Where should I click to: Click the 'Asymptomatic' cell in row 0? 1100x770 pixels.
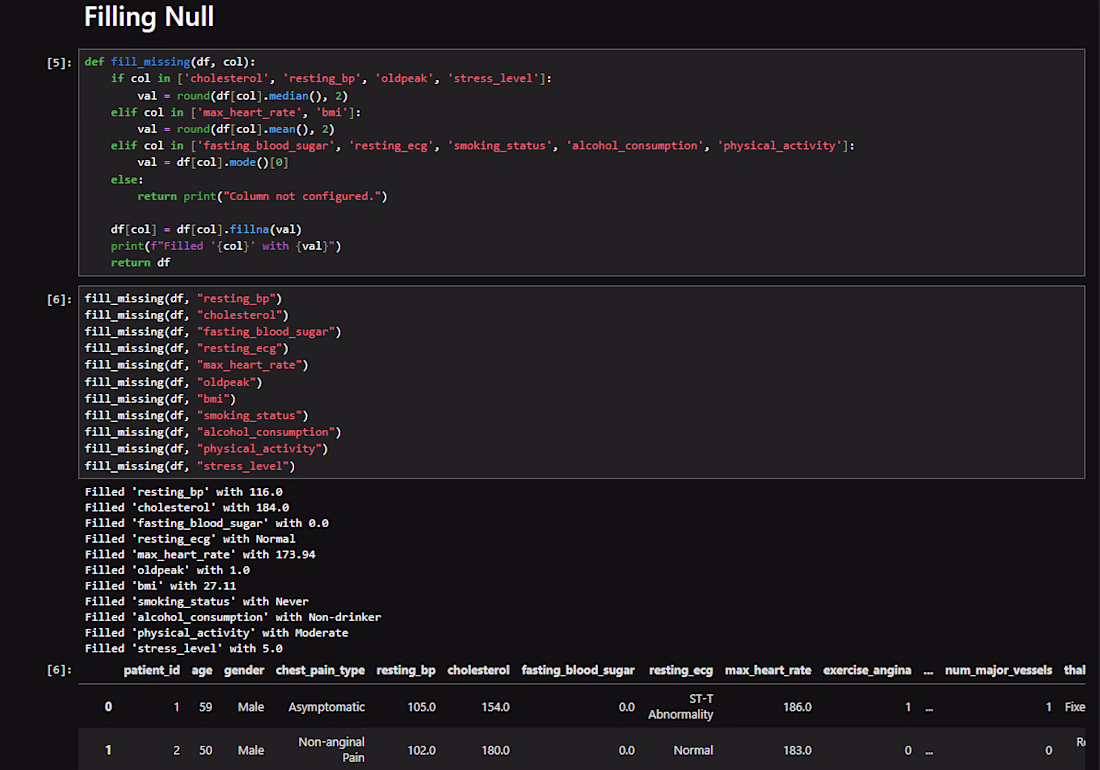(x=326, y=707)
